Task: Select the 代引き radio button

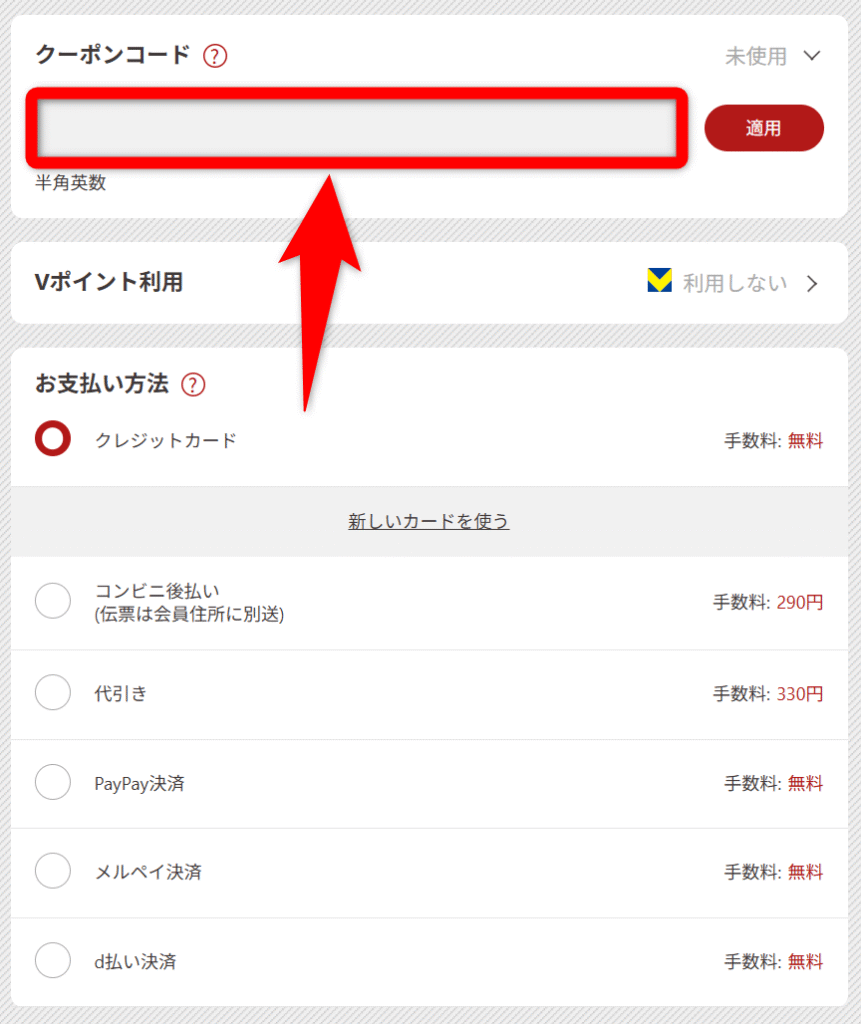Action: [x=53, y=692]
